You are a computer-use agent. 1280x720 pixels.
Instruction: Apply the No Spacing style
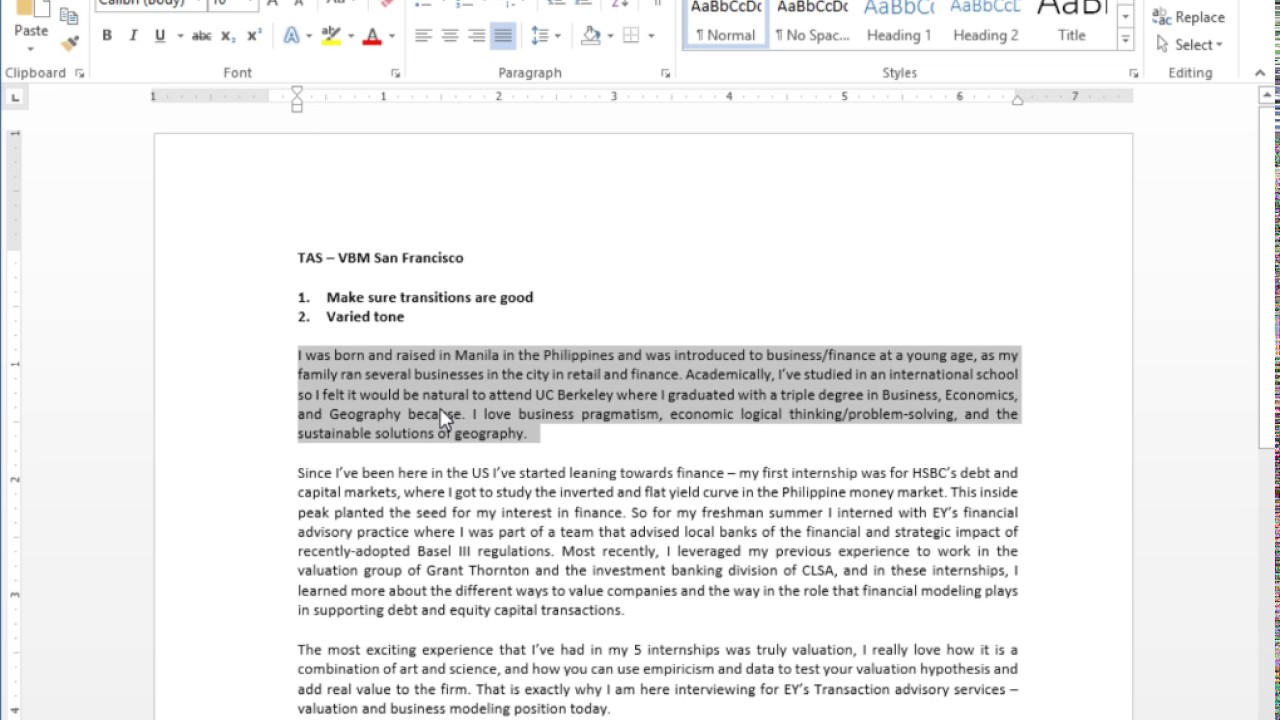812,23
